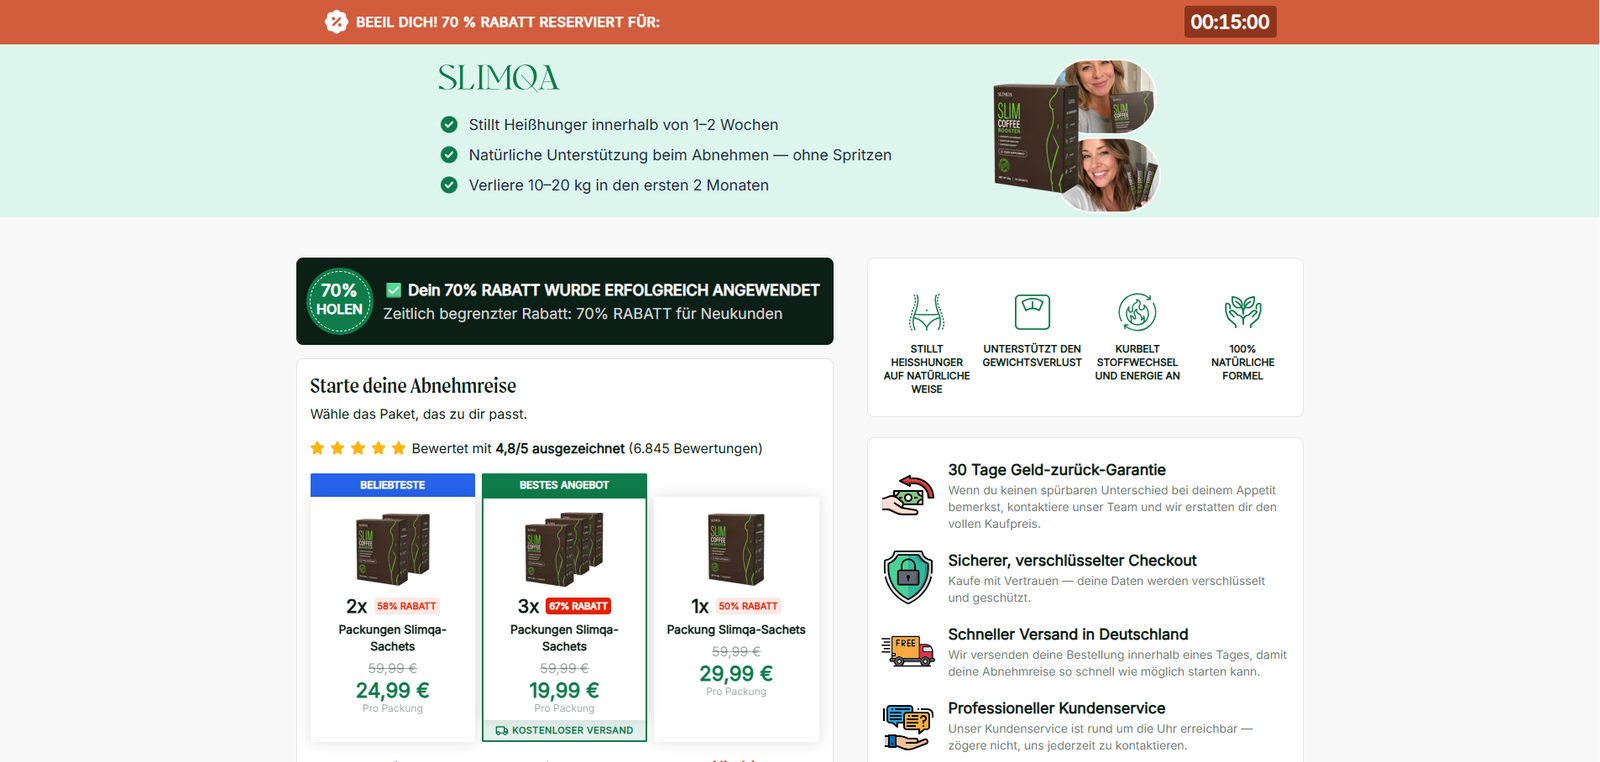Viewport: 1600px width, 762px height.
Task: Click the upper woman photo holding the product
Action: pos(1109,95)
